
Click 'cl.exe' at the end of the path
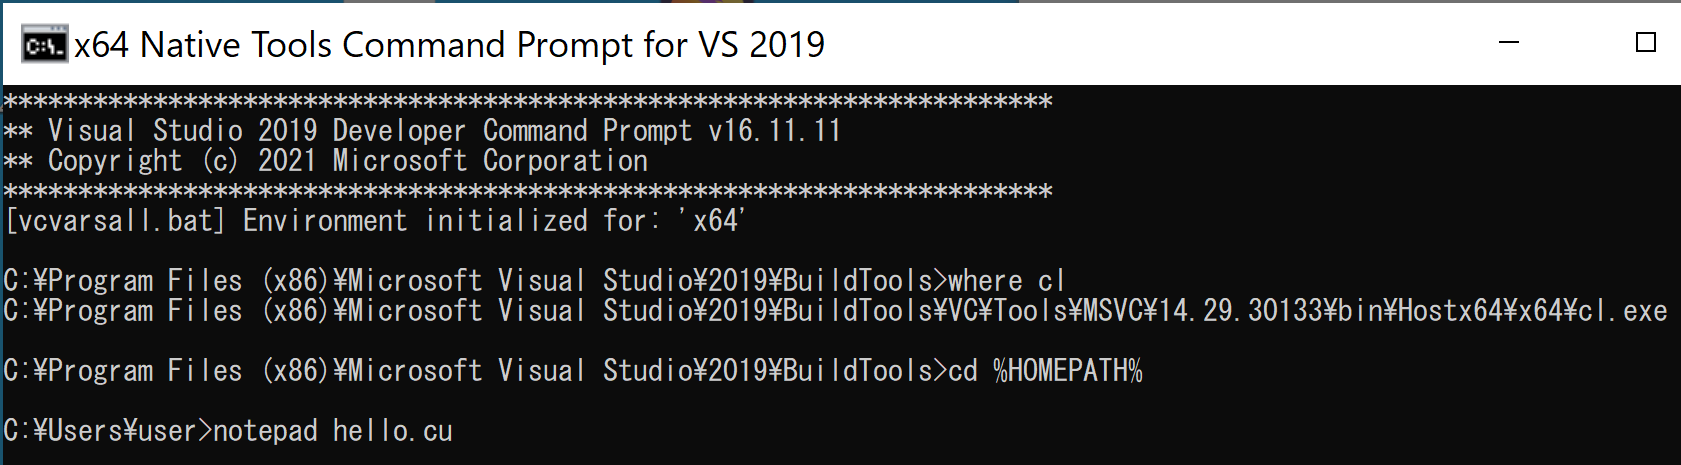coord(1622,311)
